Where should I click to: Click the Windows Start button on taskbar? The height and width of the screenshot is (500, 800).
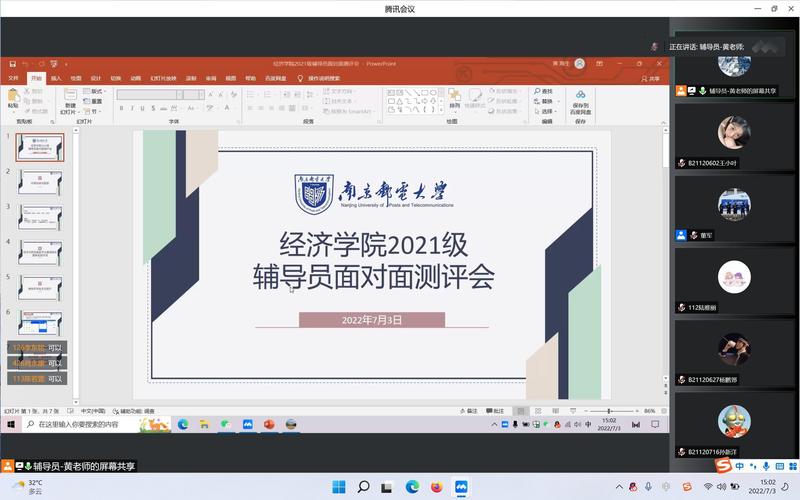coord(338,487)
